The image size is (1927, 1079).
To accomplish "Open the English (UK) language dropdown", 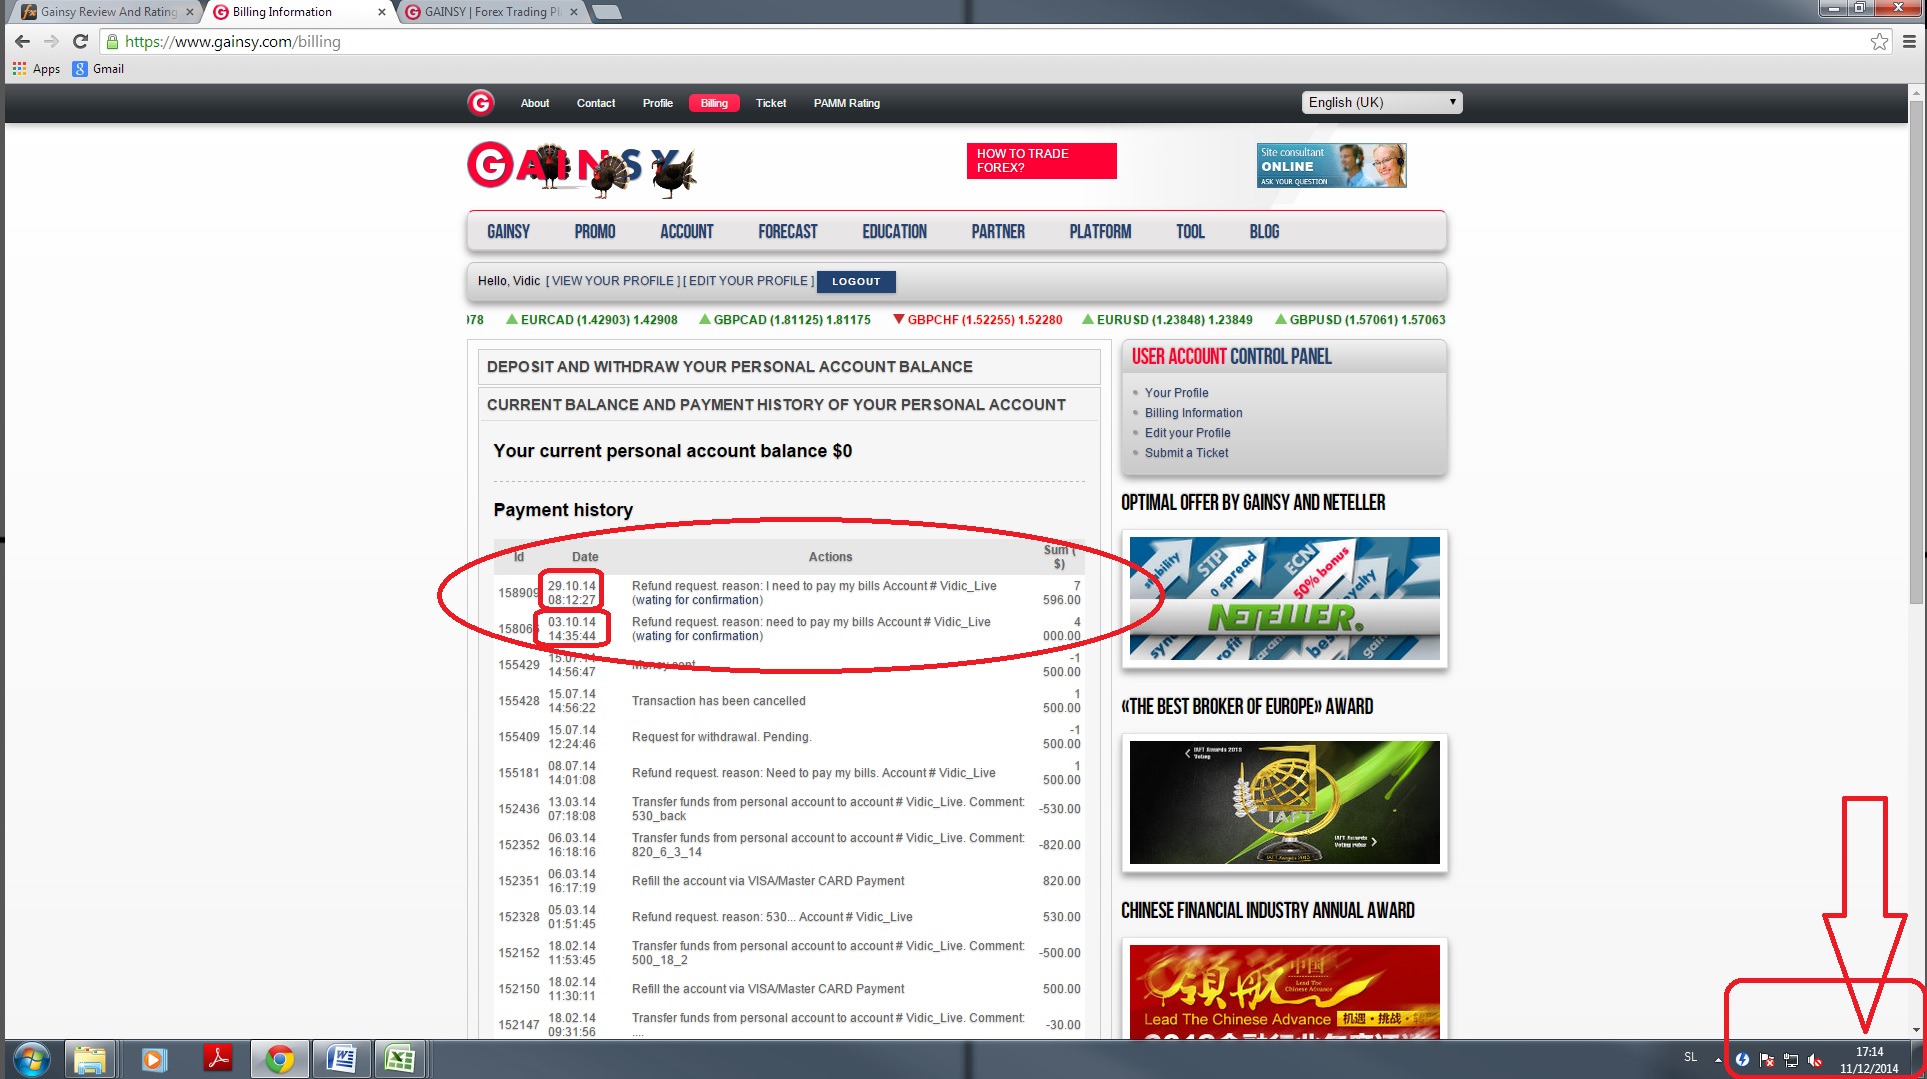I will click(x=1382, y=102).
